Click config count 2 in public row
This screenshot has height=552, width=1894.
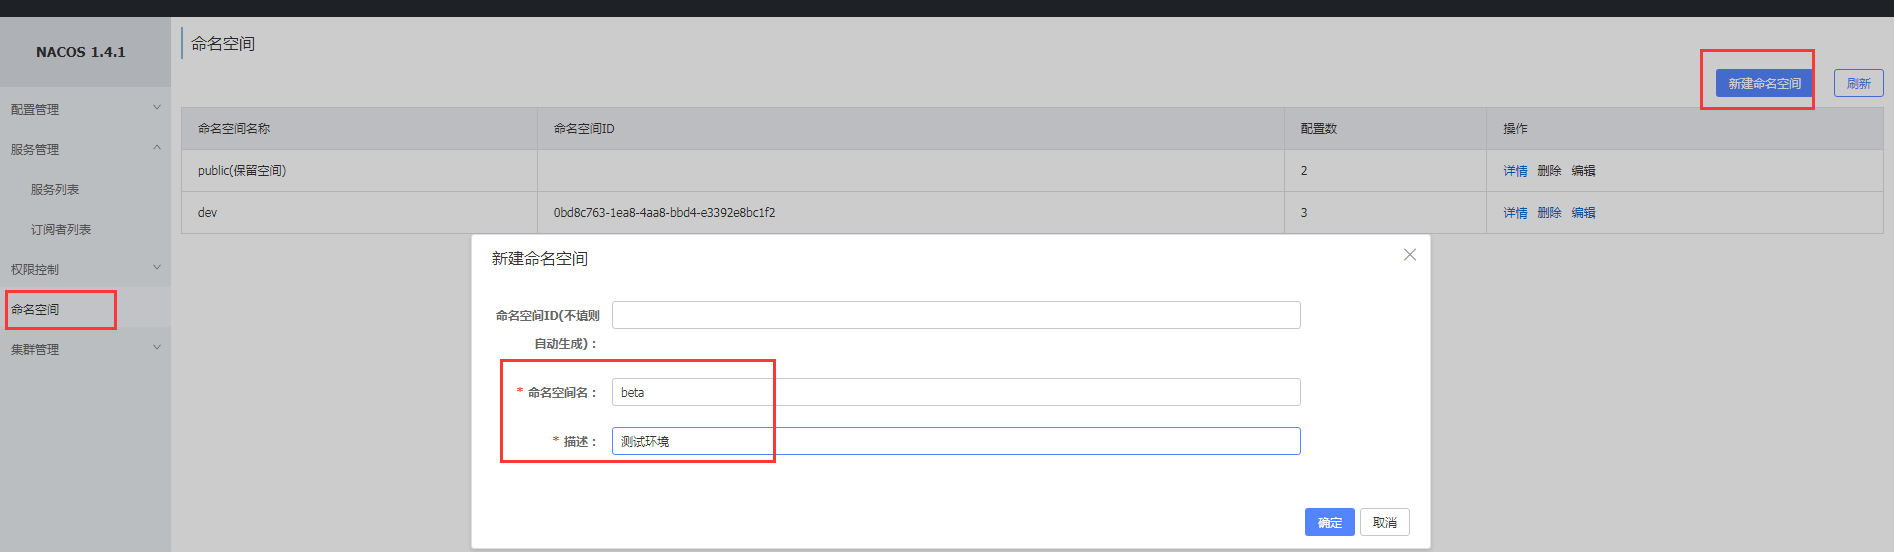click(1304, 171)
